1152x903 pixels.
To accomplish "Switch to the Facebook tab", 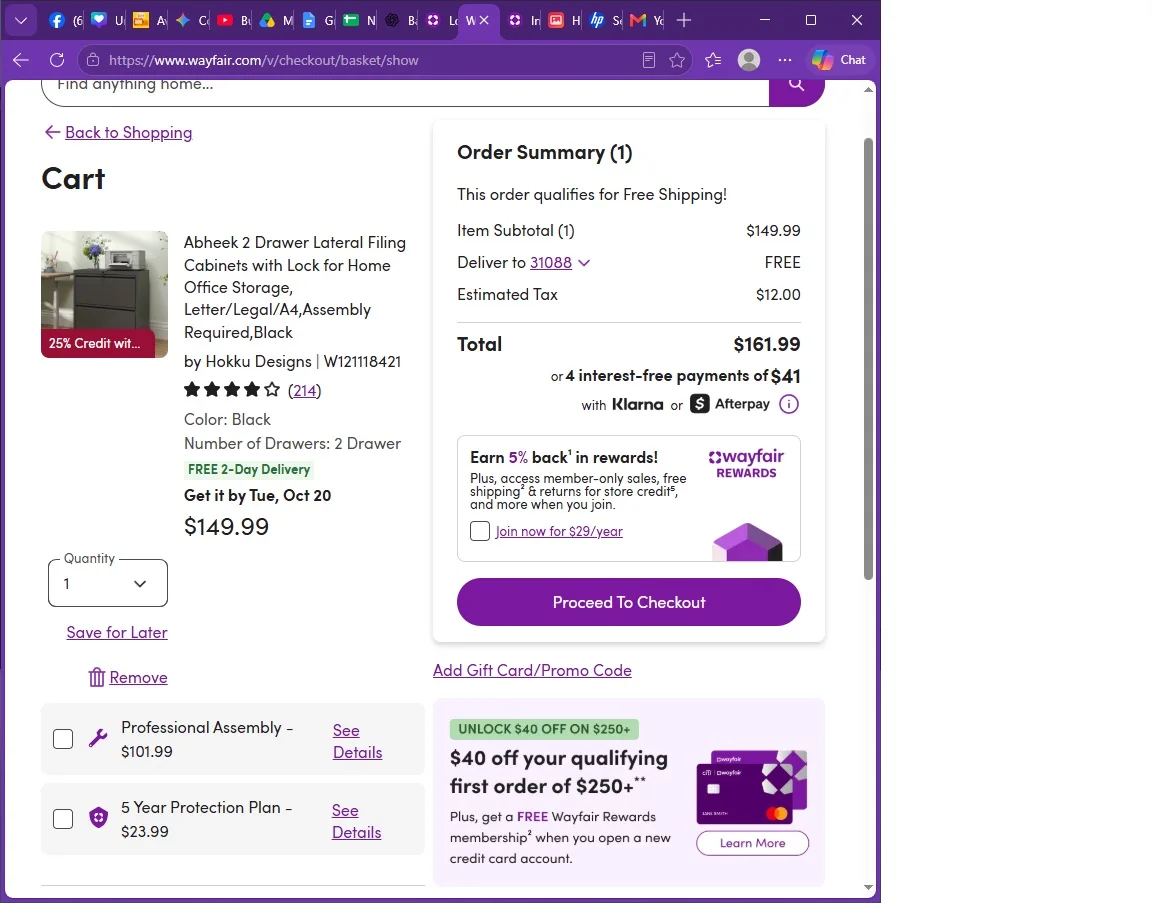I will click(x=57, y=21).
